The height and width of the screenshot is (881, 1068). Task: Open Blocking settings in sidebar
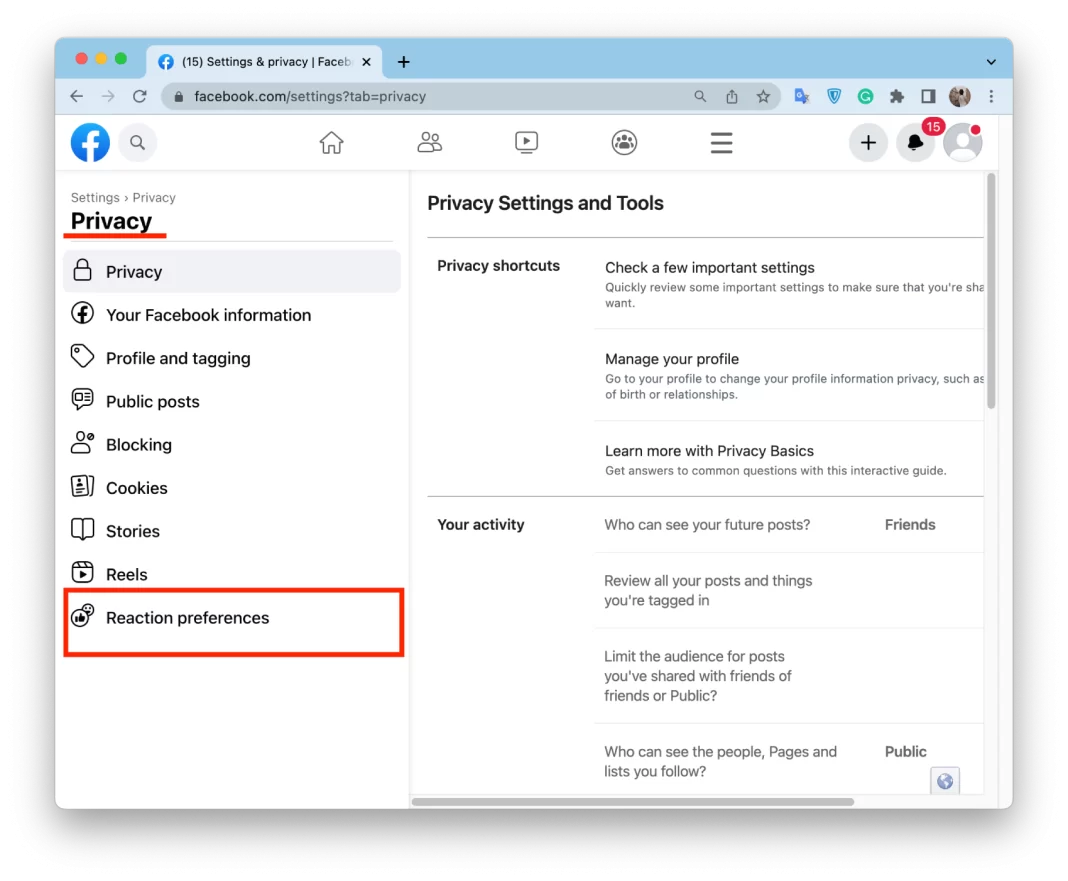(x=139, y=445)
